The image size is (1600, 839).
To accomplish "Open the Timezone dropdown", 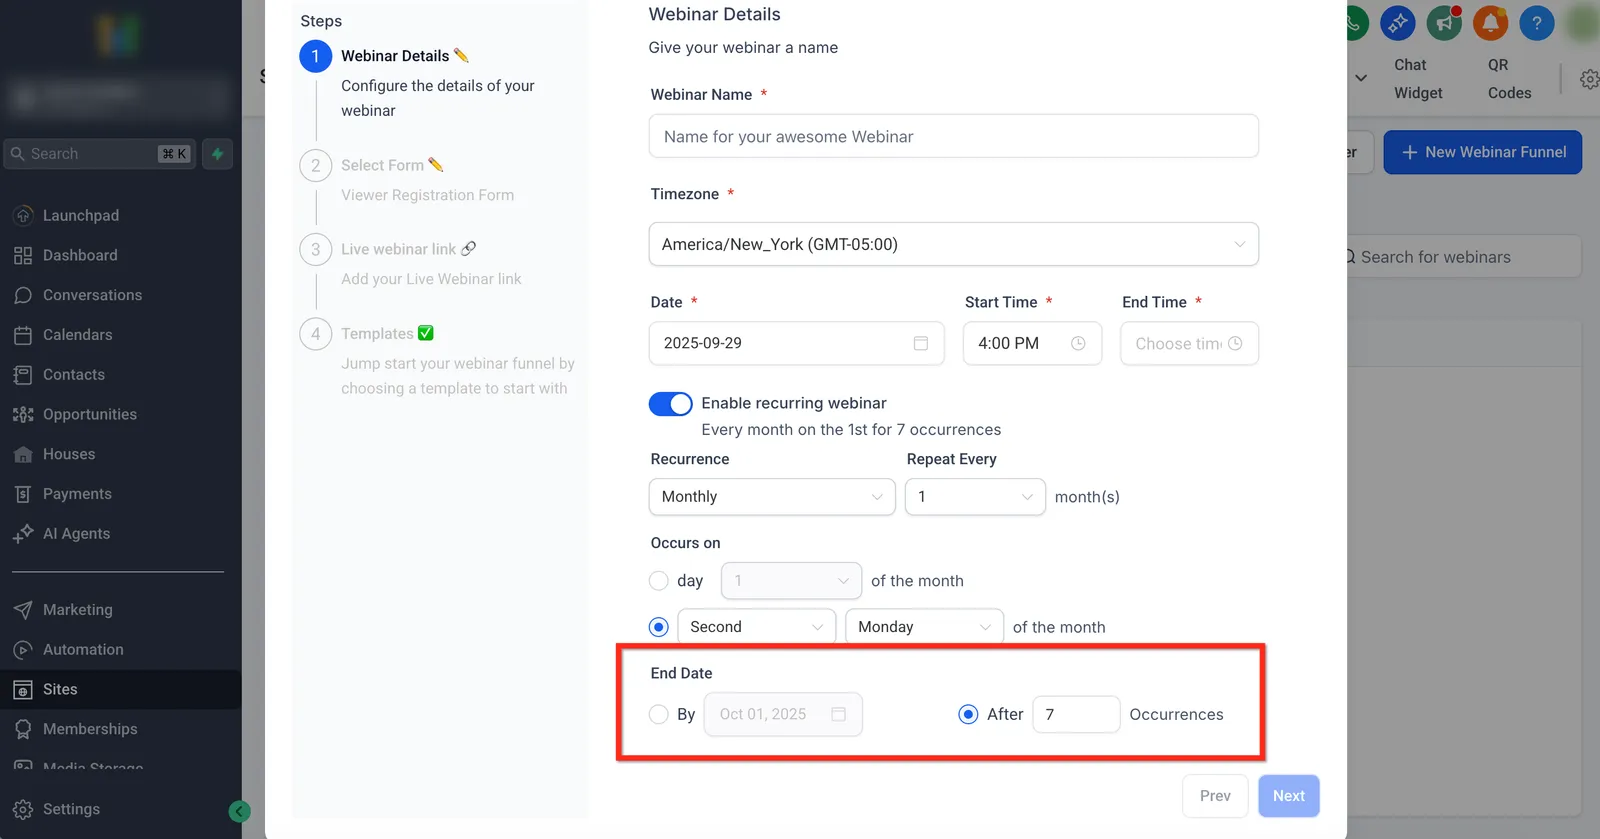I will click(x=953, y=244).
